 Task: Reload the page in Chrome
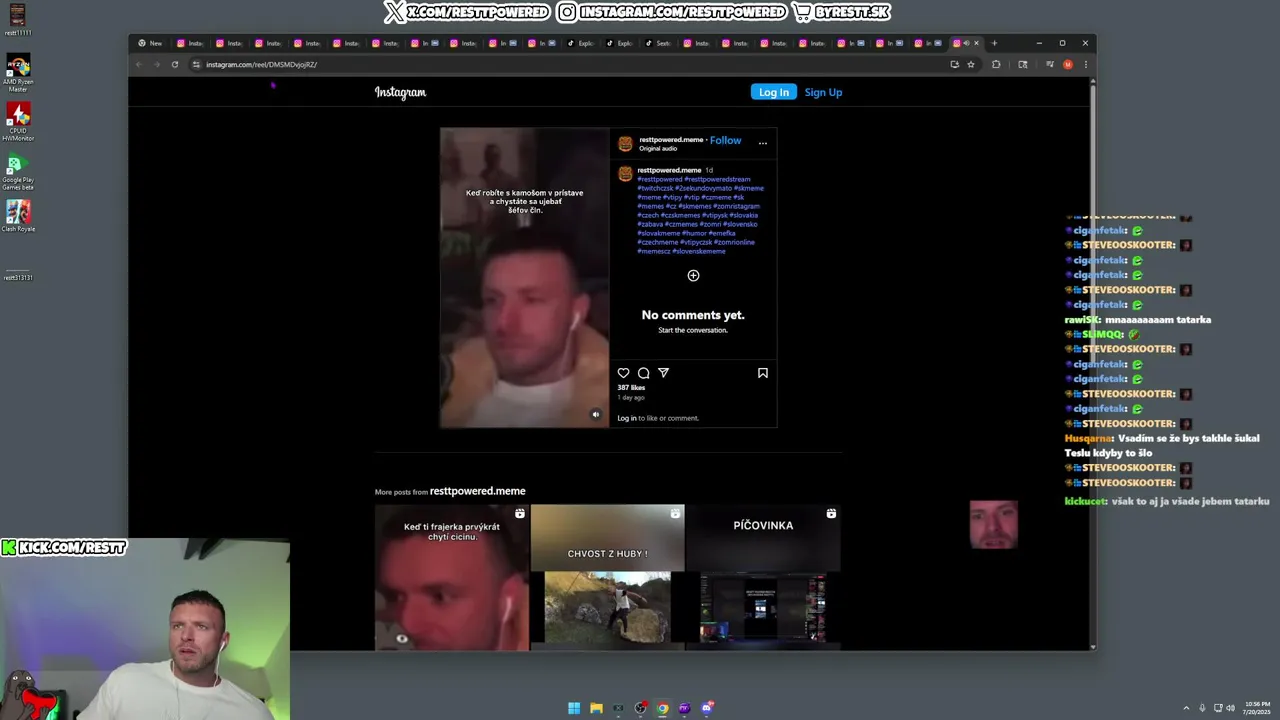click(x=175, y=64)
